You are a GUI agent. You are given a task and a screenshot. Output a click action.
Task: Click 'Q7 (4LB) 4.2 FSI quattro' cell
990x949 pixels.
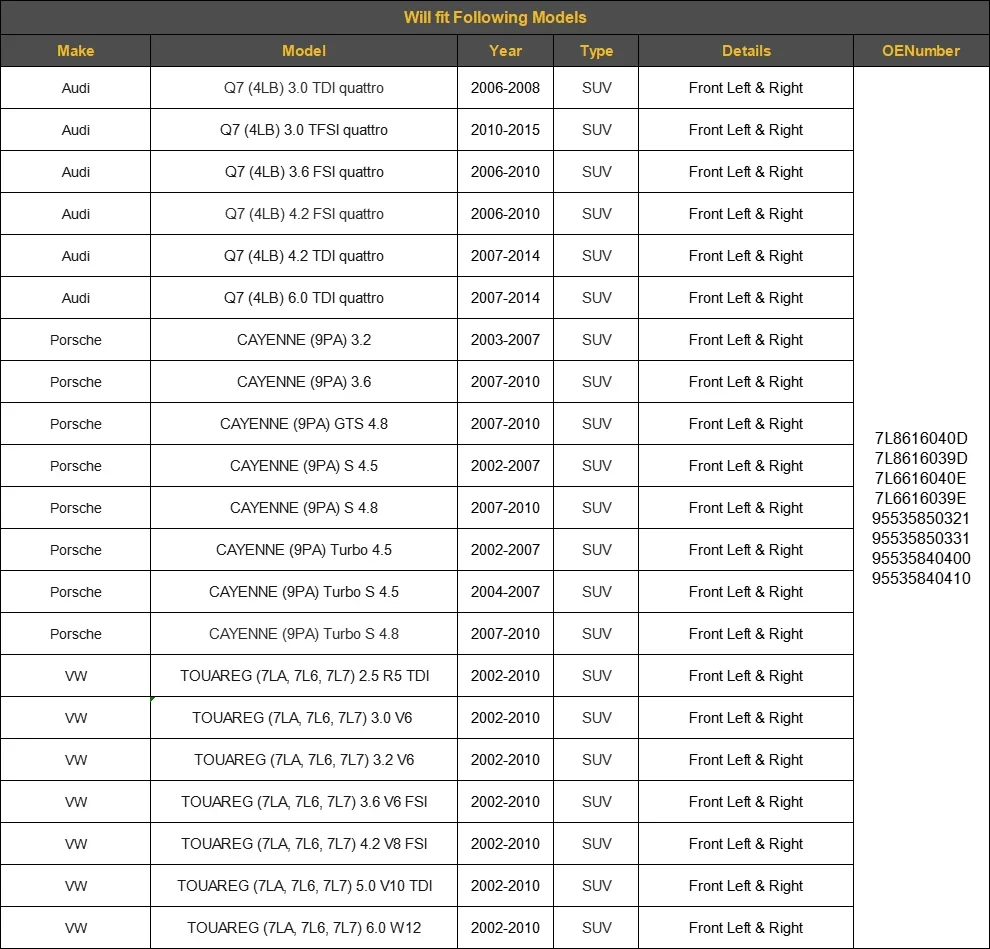pyautogui.click(x=304, y=214)
